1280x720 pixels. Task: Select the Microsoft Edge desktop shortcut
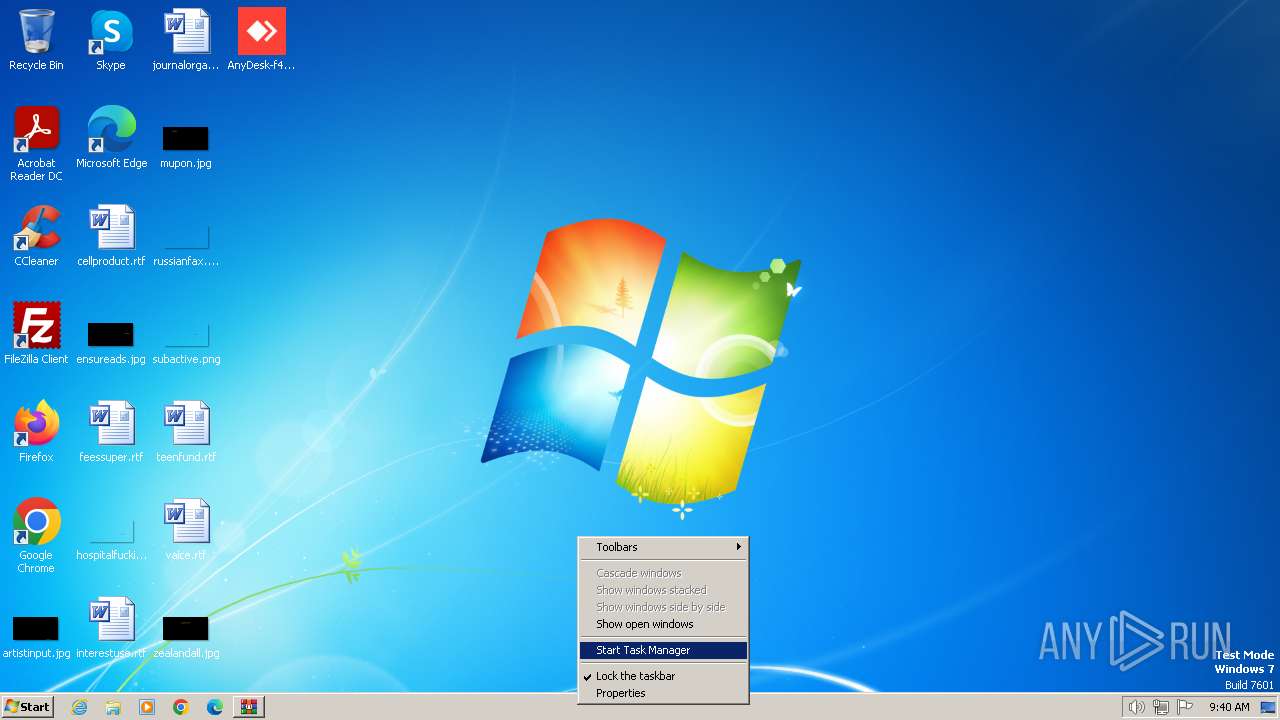(x=111, y=138)
